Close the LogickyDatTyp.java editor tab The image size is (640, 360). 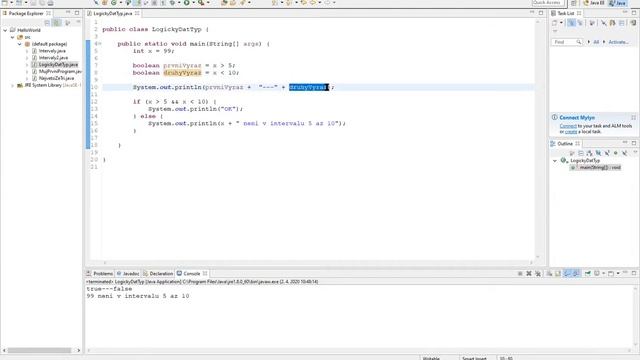137,13
